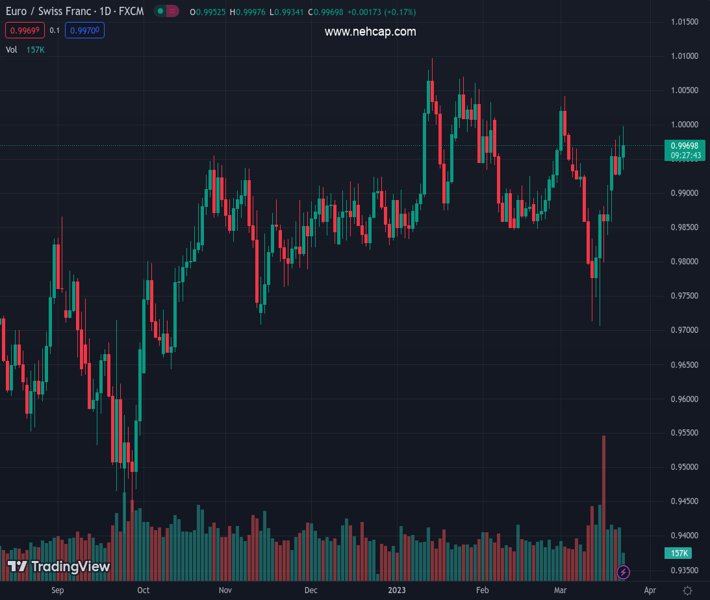Click the spread value 0.1 between prices
The width and height of the screenshot is (710, 600).
(54, 31)
